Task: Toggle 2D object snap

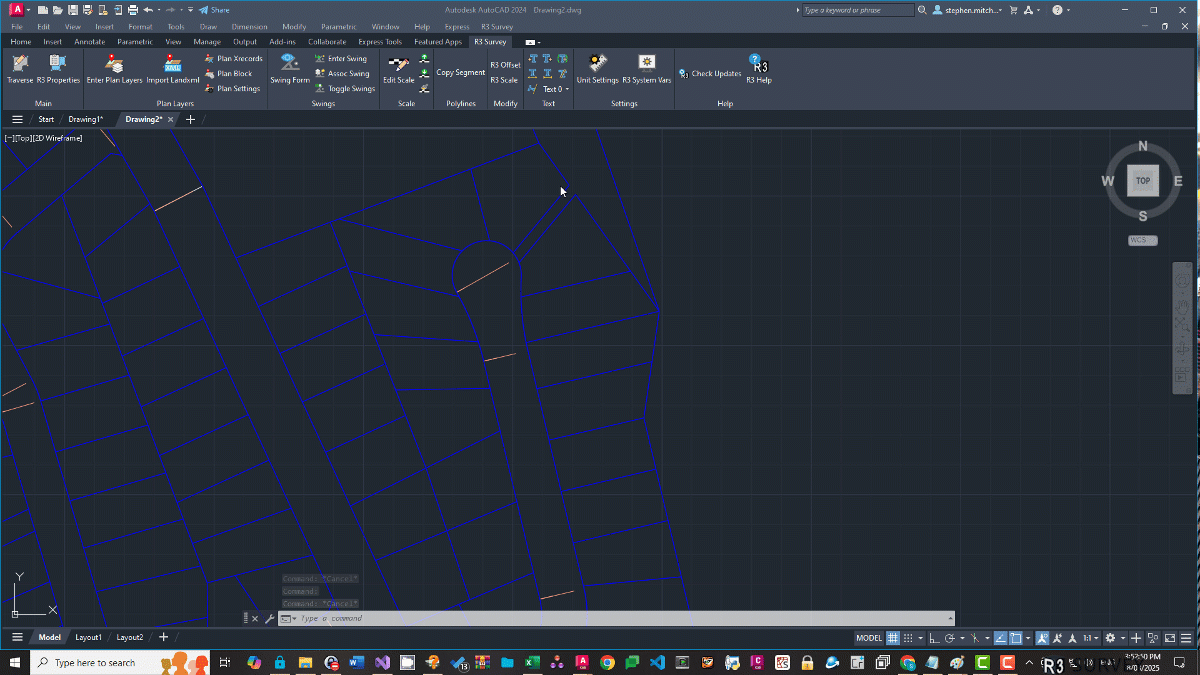Action: 1016,638
